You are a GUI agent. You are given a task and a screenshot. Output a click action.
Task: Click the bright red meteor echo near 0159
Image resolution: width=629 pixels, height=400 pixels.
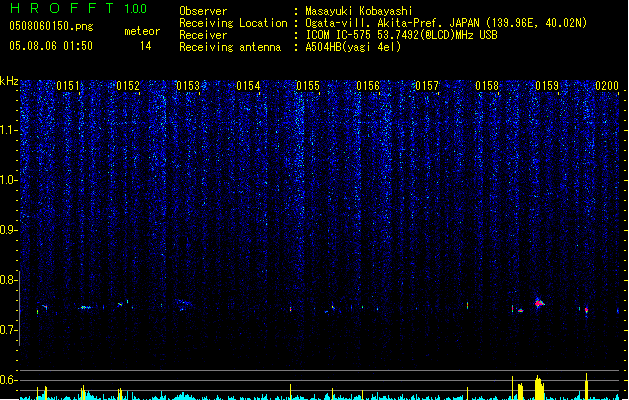click(539, 303)
